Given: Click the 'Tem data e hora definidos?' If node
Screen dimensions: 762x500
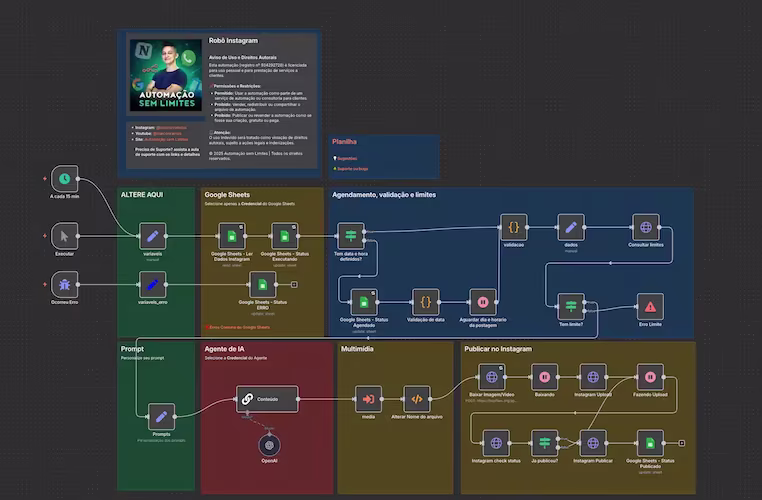Looking at the screenshot, I should click(351, 237).
